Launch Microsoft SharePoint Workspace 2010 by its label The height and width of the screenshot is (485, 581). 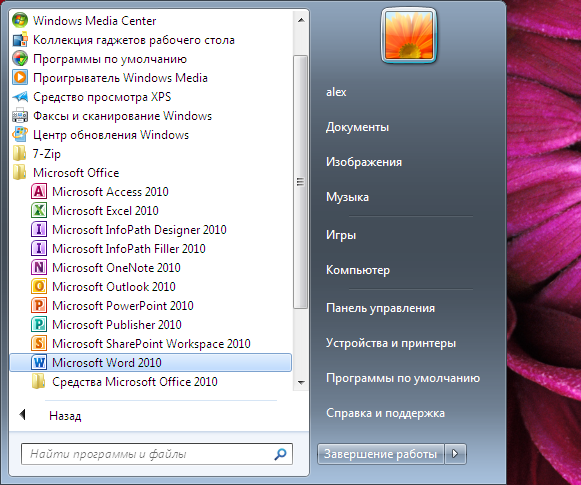coord(151,344)
